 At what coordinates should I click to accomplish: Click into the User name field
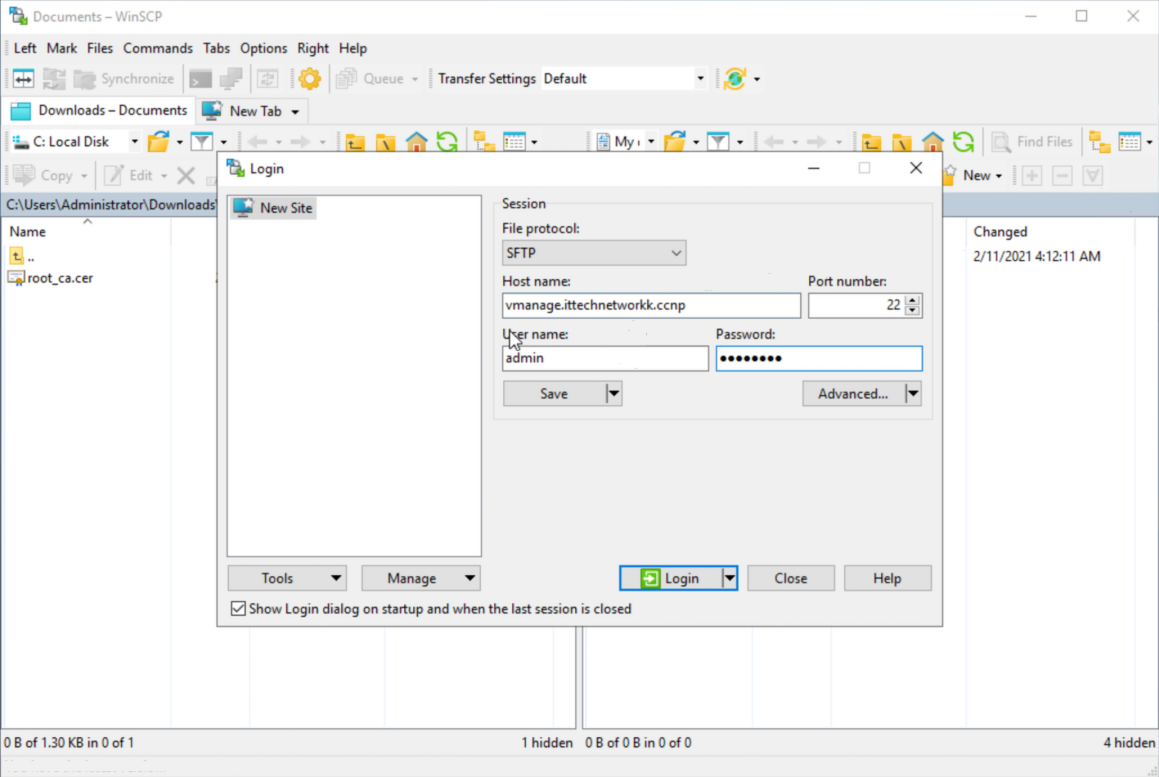point(605,358)
